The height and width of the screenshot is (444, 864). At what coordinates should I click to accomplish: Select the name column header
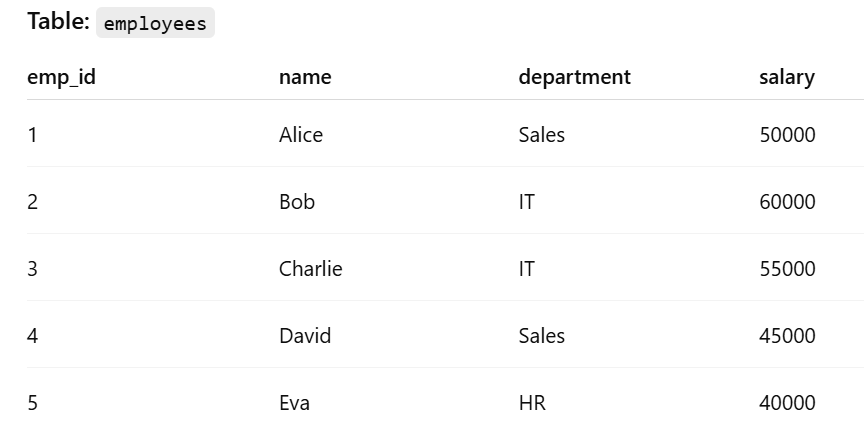[305, 77]
